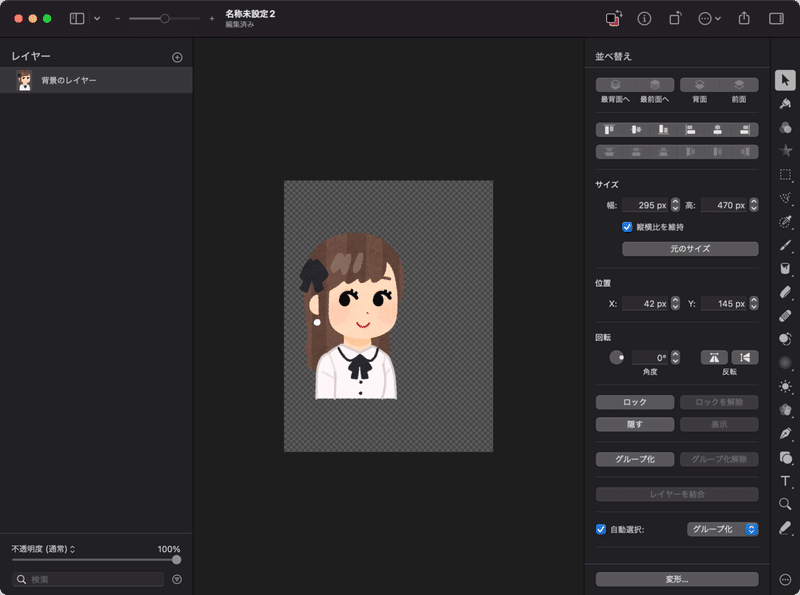The width and height of the screenshot is (800, 595).
Task: Bring layer forward (前面)
Action: pyautogui.click(x=739, y=85)
